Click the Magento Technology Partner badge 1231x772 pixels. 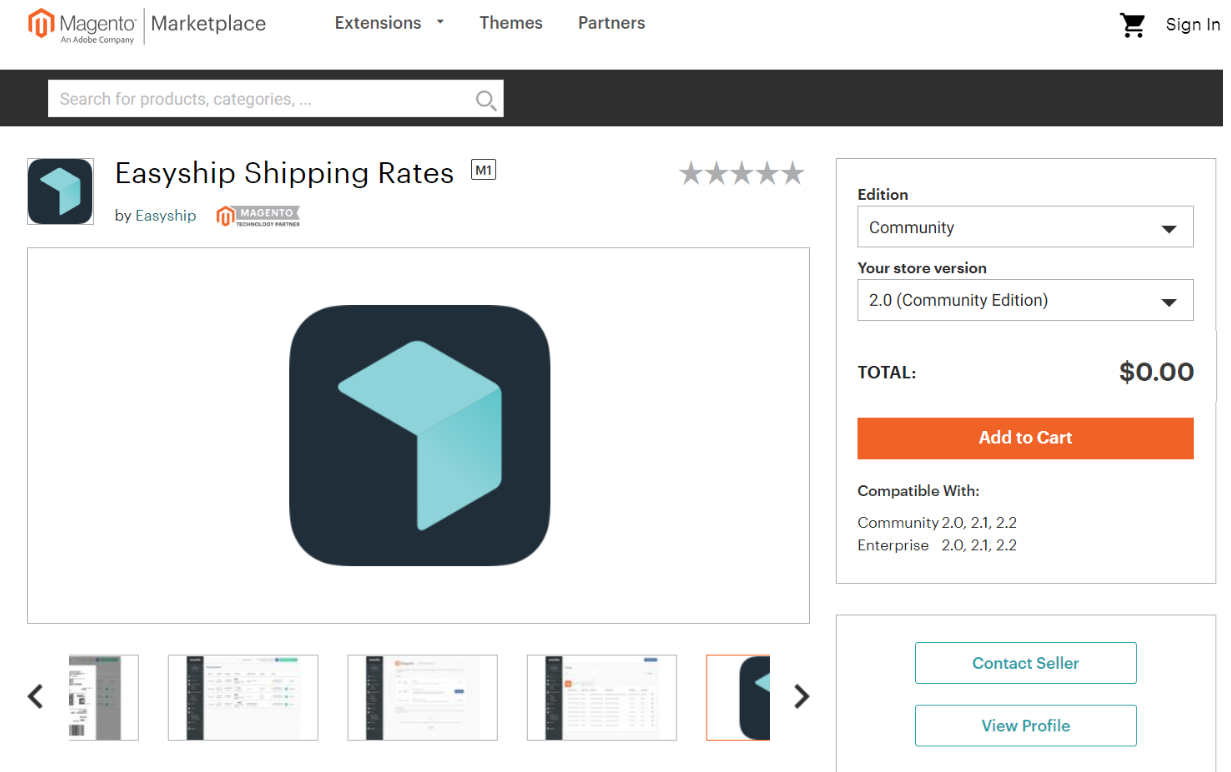[x=258, y=216]
